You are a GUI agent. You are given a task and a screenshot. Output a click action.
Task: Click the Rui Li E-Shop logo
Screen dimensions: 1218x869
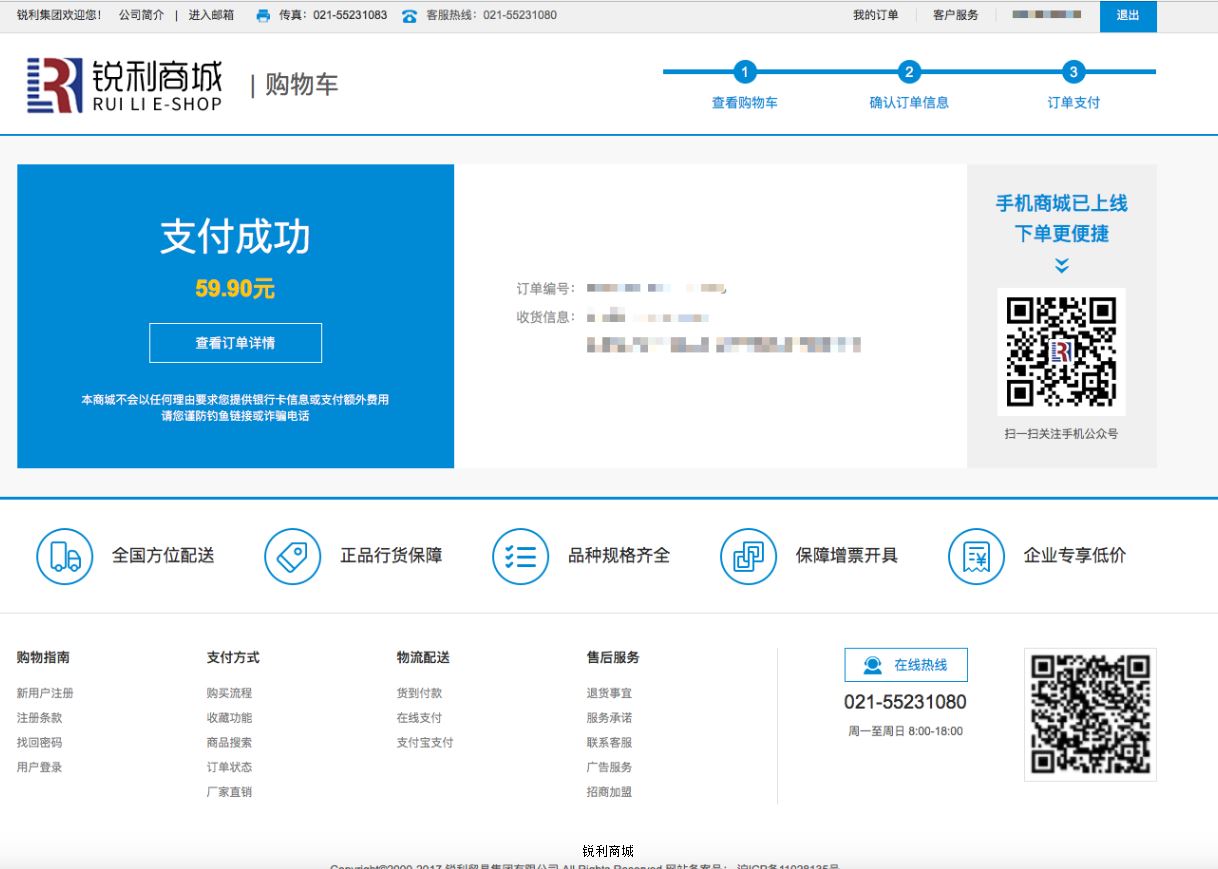click(x=124, y=85)
